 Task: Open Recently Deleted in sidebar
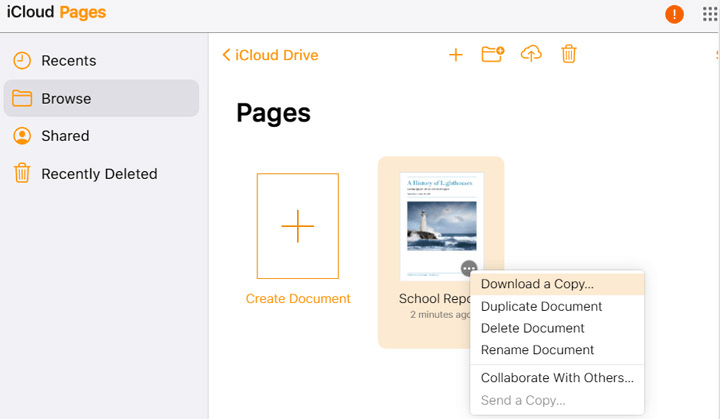[x=99, y=174]
